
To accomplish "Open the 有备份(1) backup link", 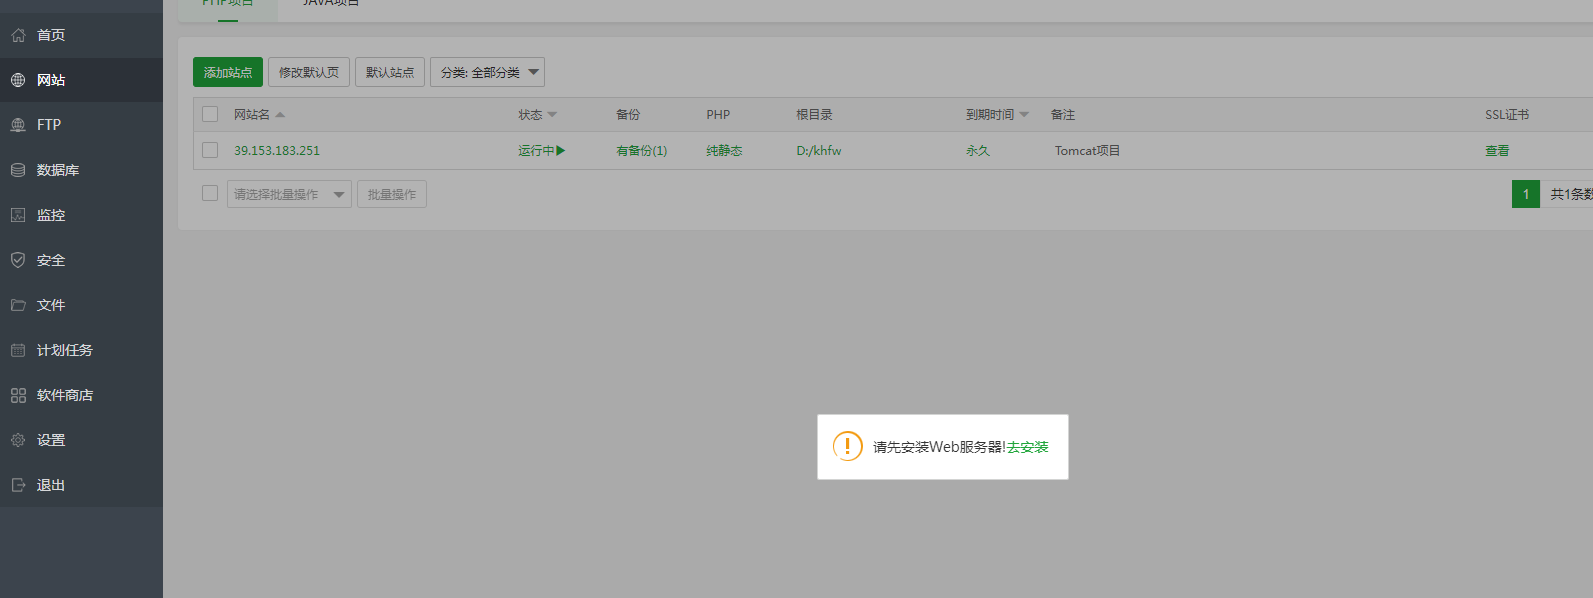I will [x=642, y=151].
